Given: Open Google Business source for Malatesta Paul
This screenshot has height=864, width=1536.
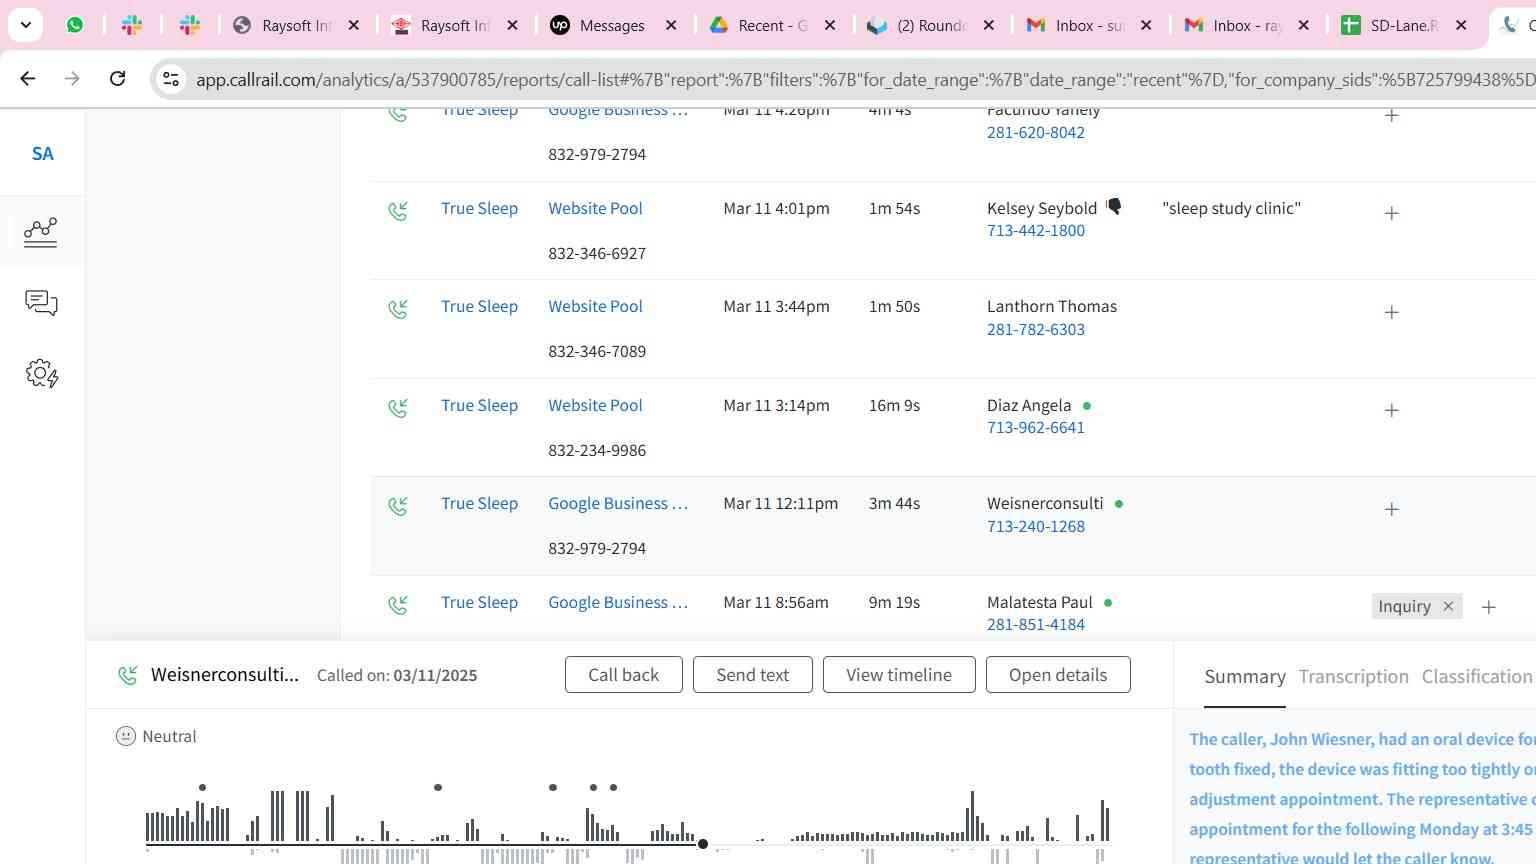Looking at the screenshot, I should pyautogui.click(x=618, y=602).
